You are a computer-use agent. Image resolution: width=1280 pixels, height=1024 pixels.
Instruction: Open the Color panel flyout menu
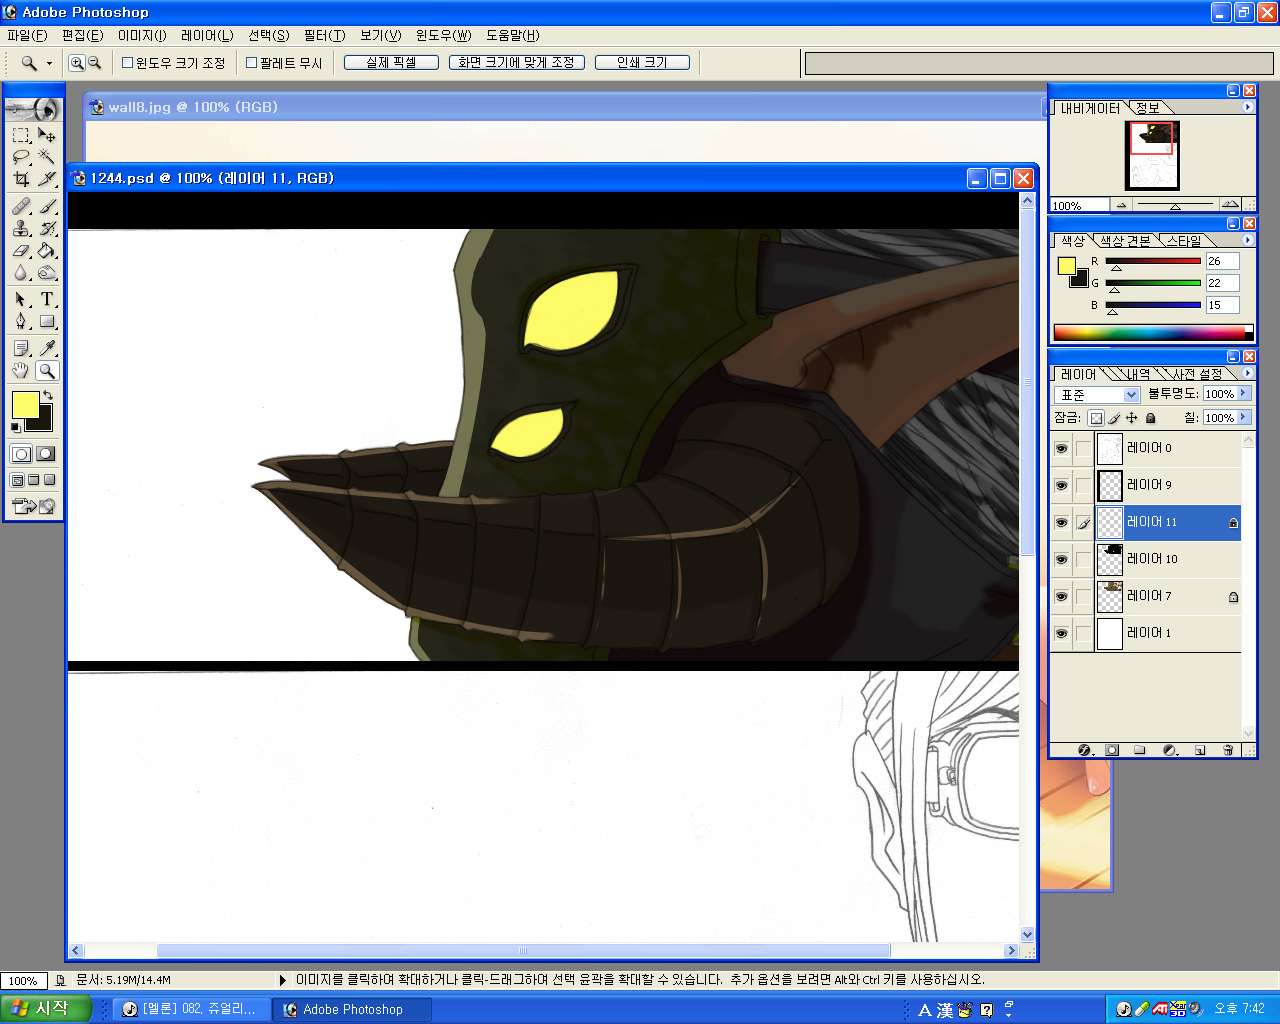coord(1247,240)
